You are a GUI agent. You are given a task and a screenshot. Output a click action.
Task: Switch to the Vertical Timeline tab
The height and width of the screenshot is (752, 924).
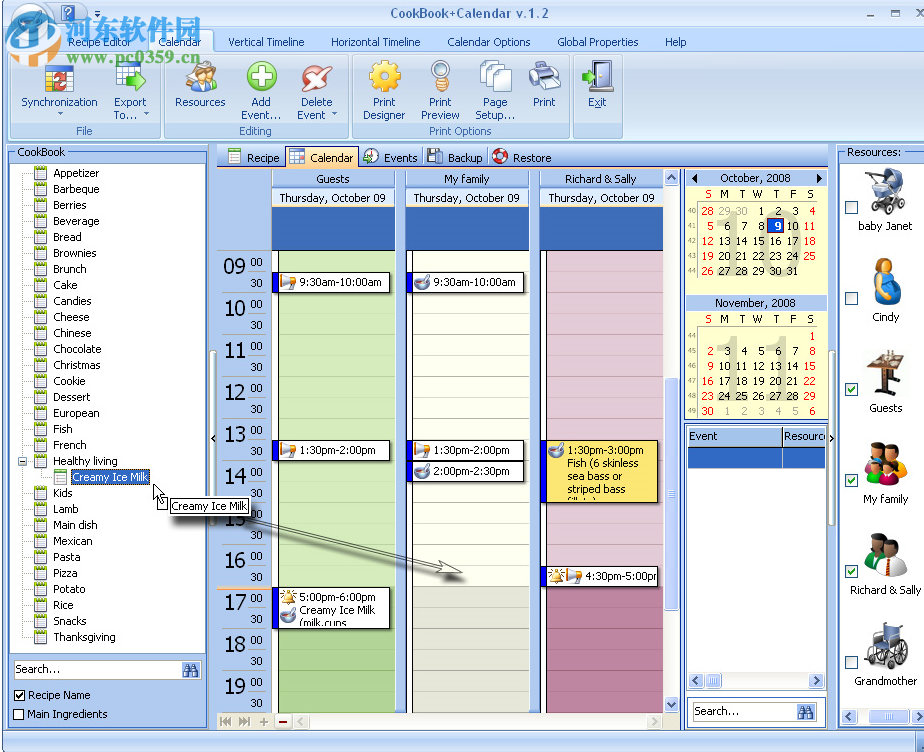pyautogui.click(x=266, y=42)
